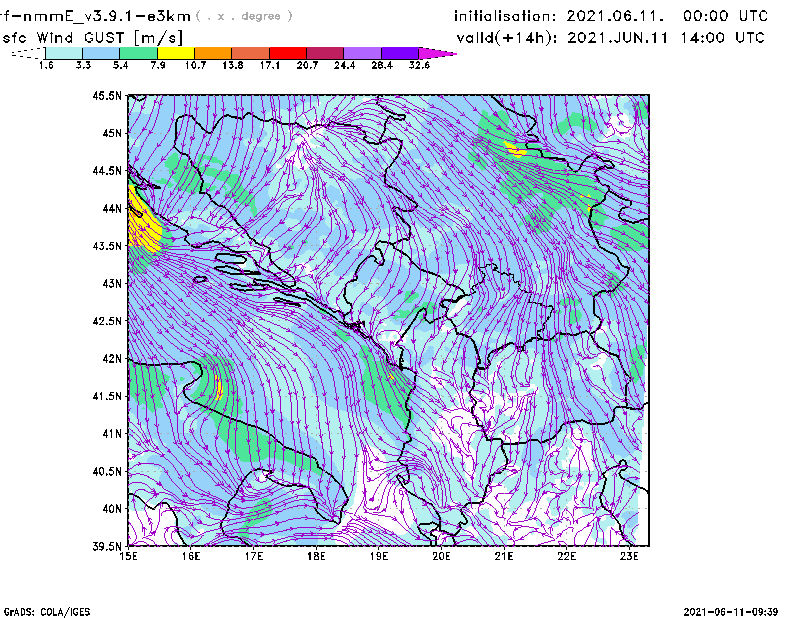Click the '22E' longitude label
Viewport: 800px width, 618px height.
tap(566, 556)
